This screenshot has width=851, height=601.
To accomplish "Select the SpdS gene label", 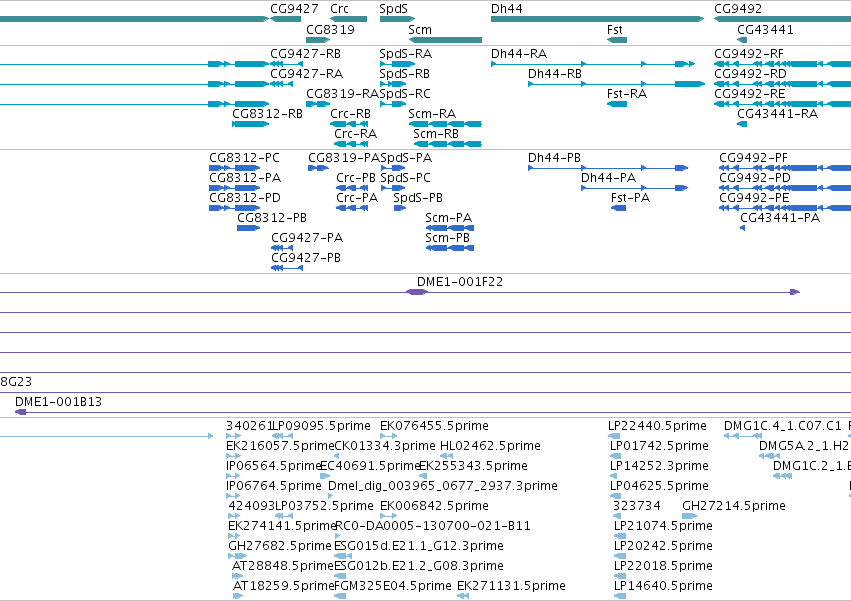I will pos(393,9).
